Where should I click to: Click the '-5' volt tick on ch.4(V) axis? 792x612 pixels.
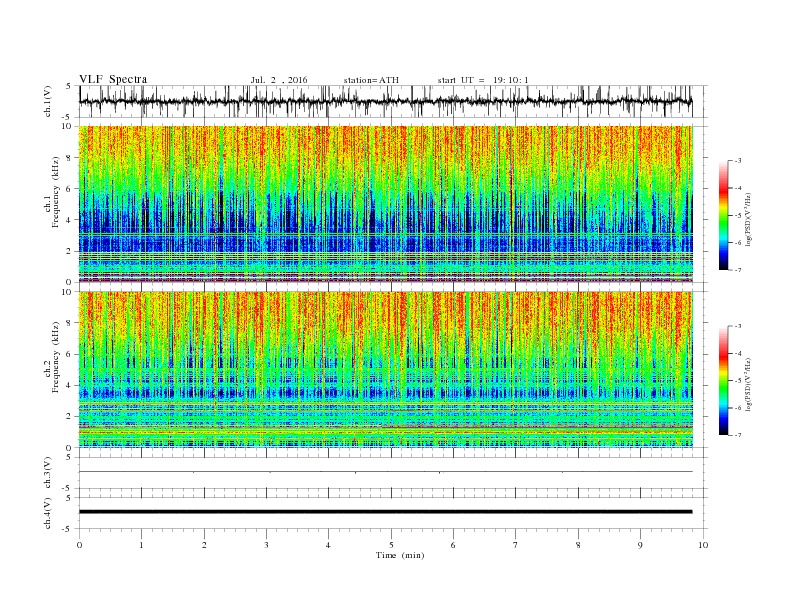coord(68,529)
